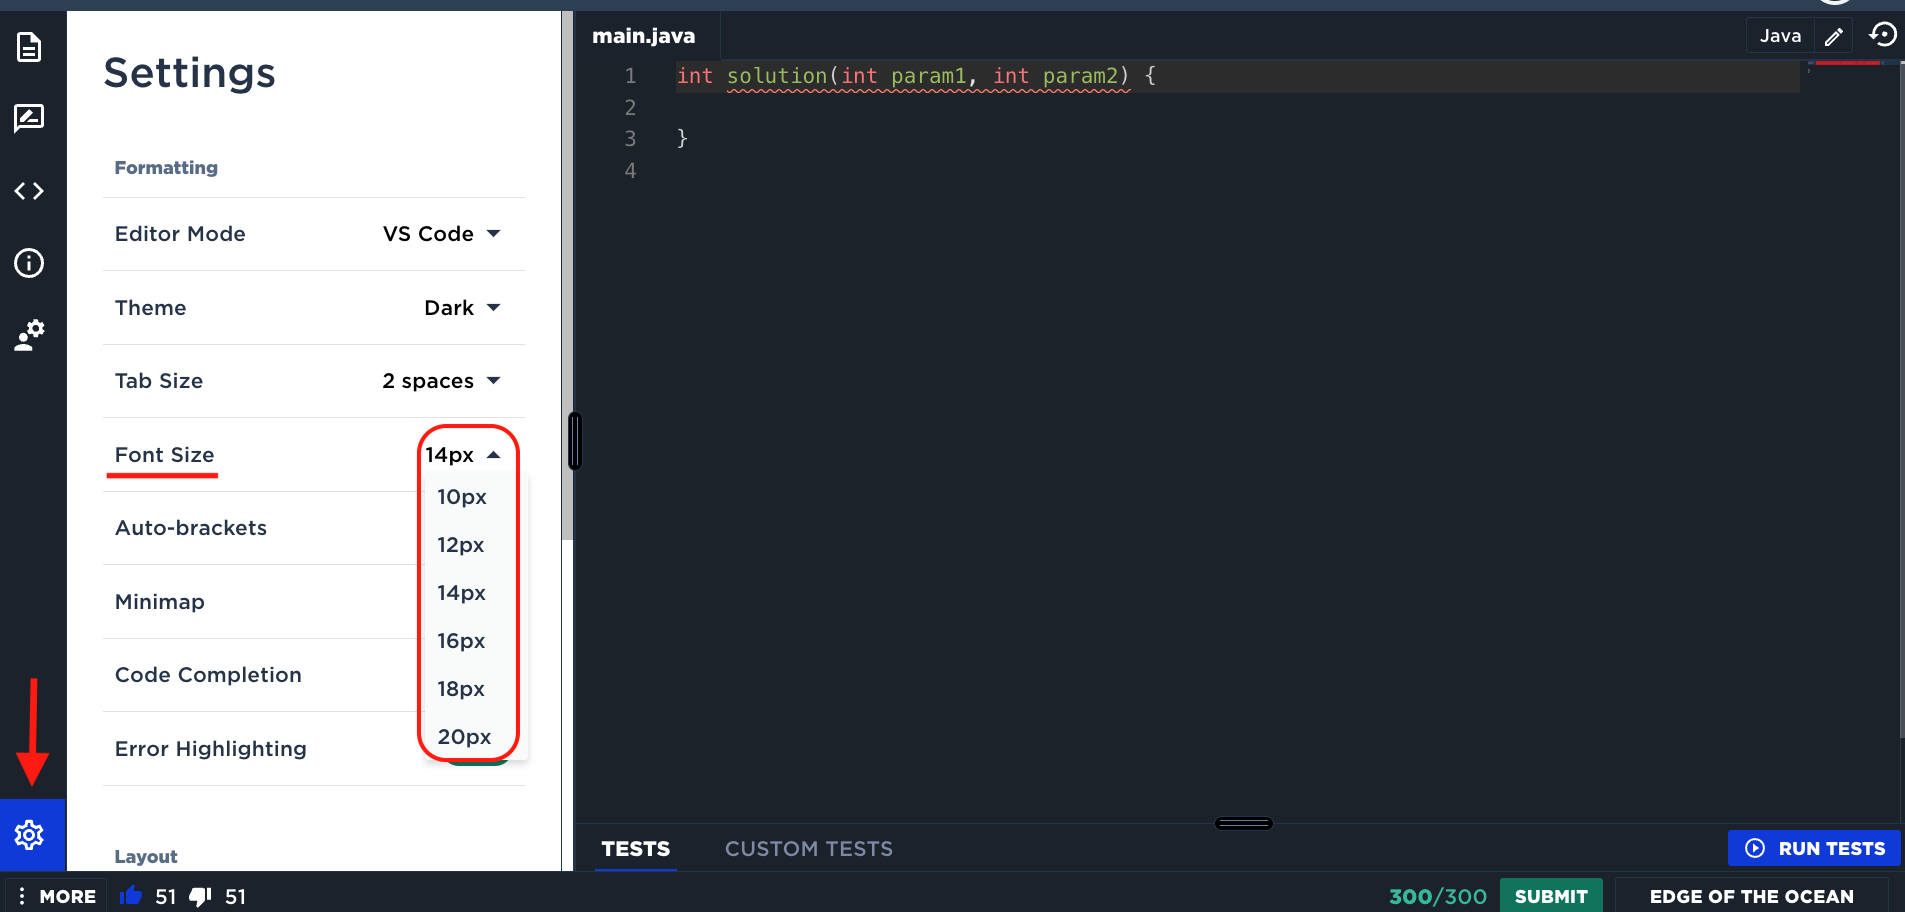This screenshot has height=912, width=1905.
Task: Click the comments board icon in sidebar
Action: click(x=29, y=118)
